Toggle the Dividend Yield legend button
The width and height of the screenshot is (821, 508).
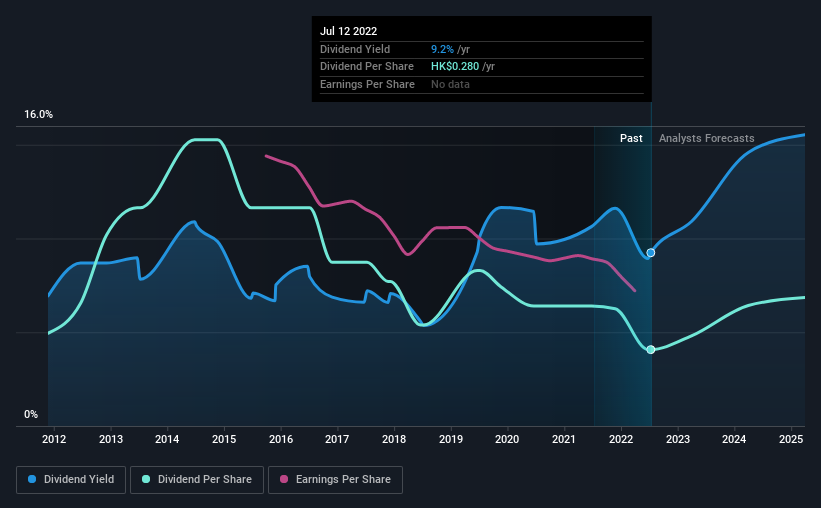(71, 480)
